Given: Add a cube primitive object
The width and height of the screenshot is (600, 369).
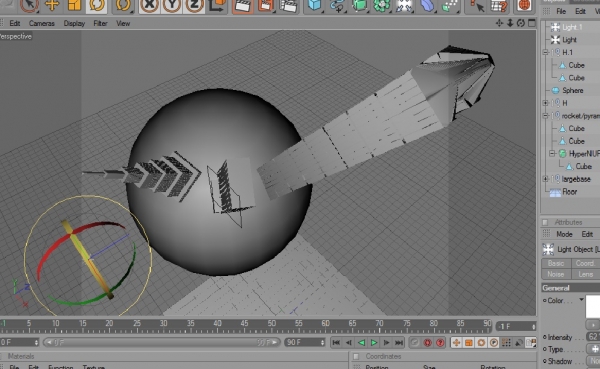Looking at the screenshot, I should pos(315,5).
